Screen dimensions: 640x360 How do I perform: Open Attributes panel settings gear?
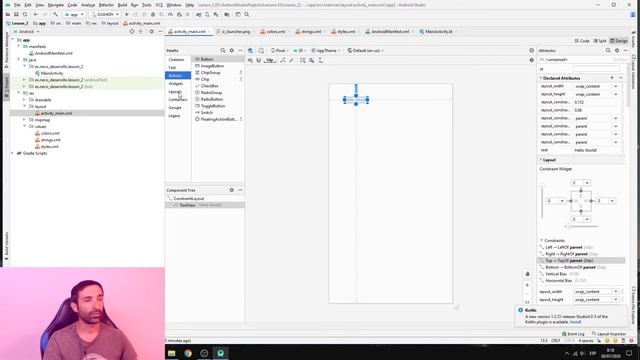click(617, 50)
